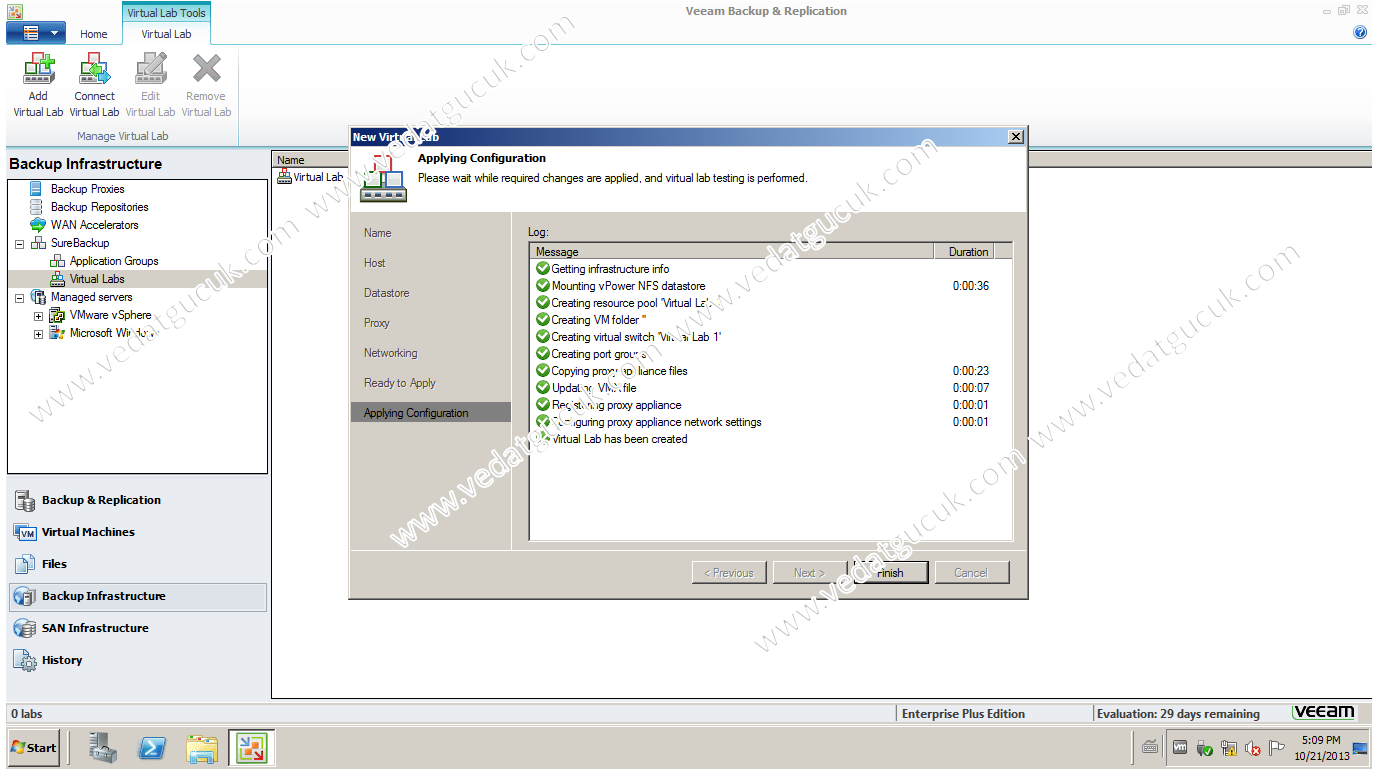Open the application main menu button
This screenshot has height=771, width=1373.
click(36, 33)
